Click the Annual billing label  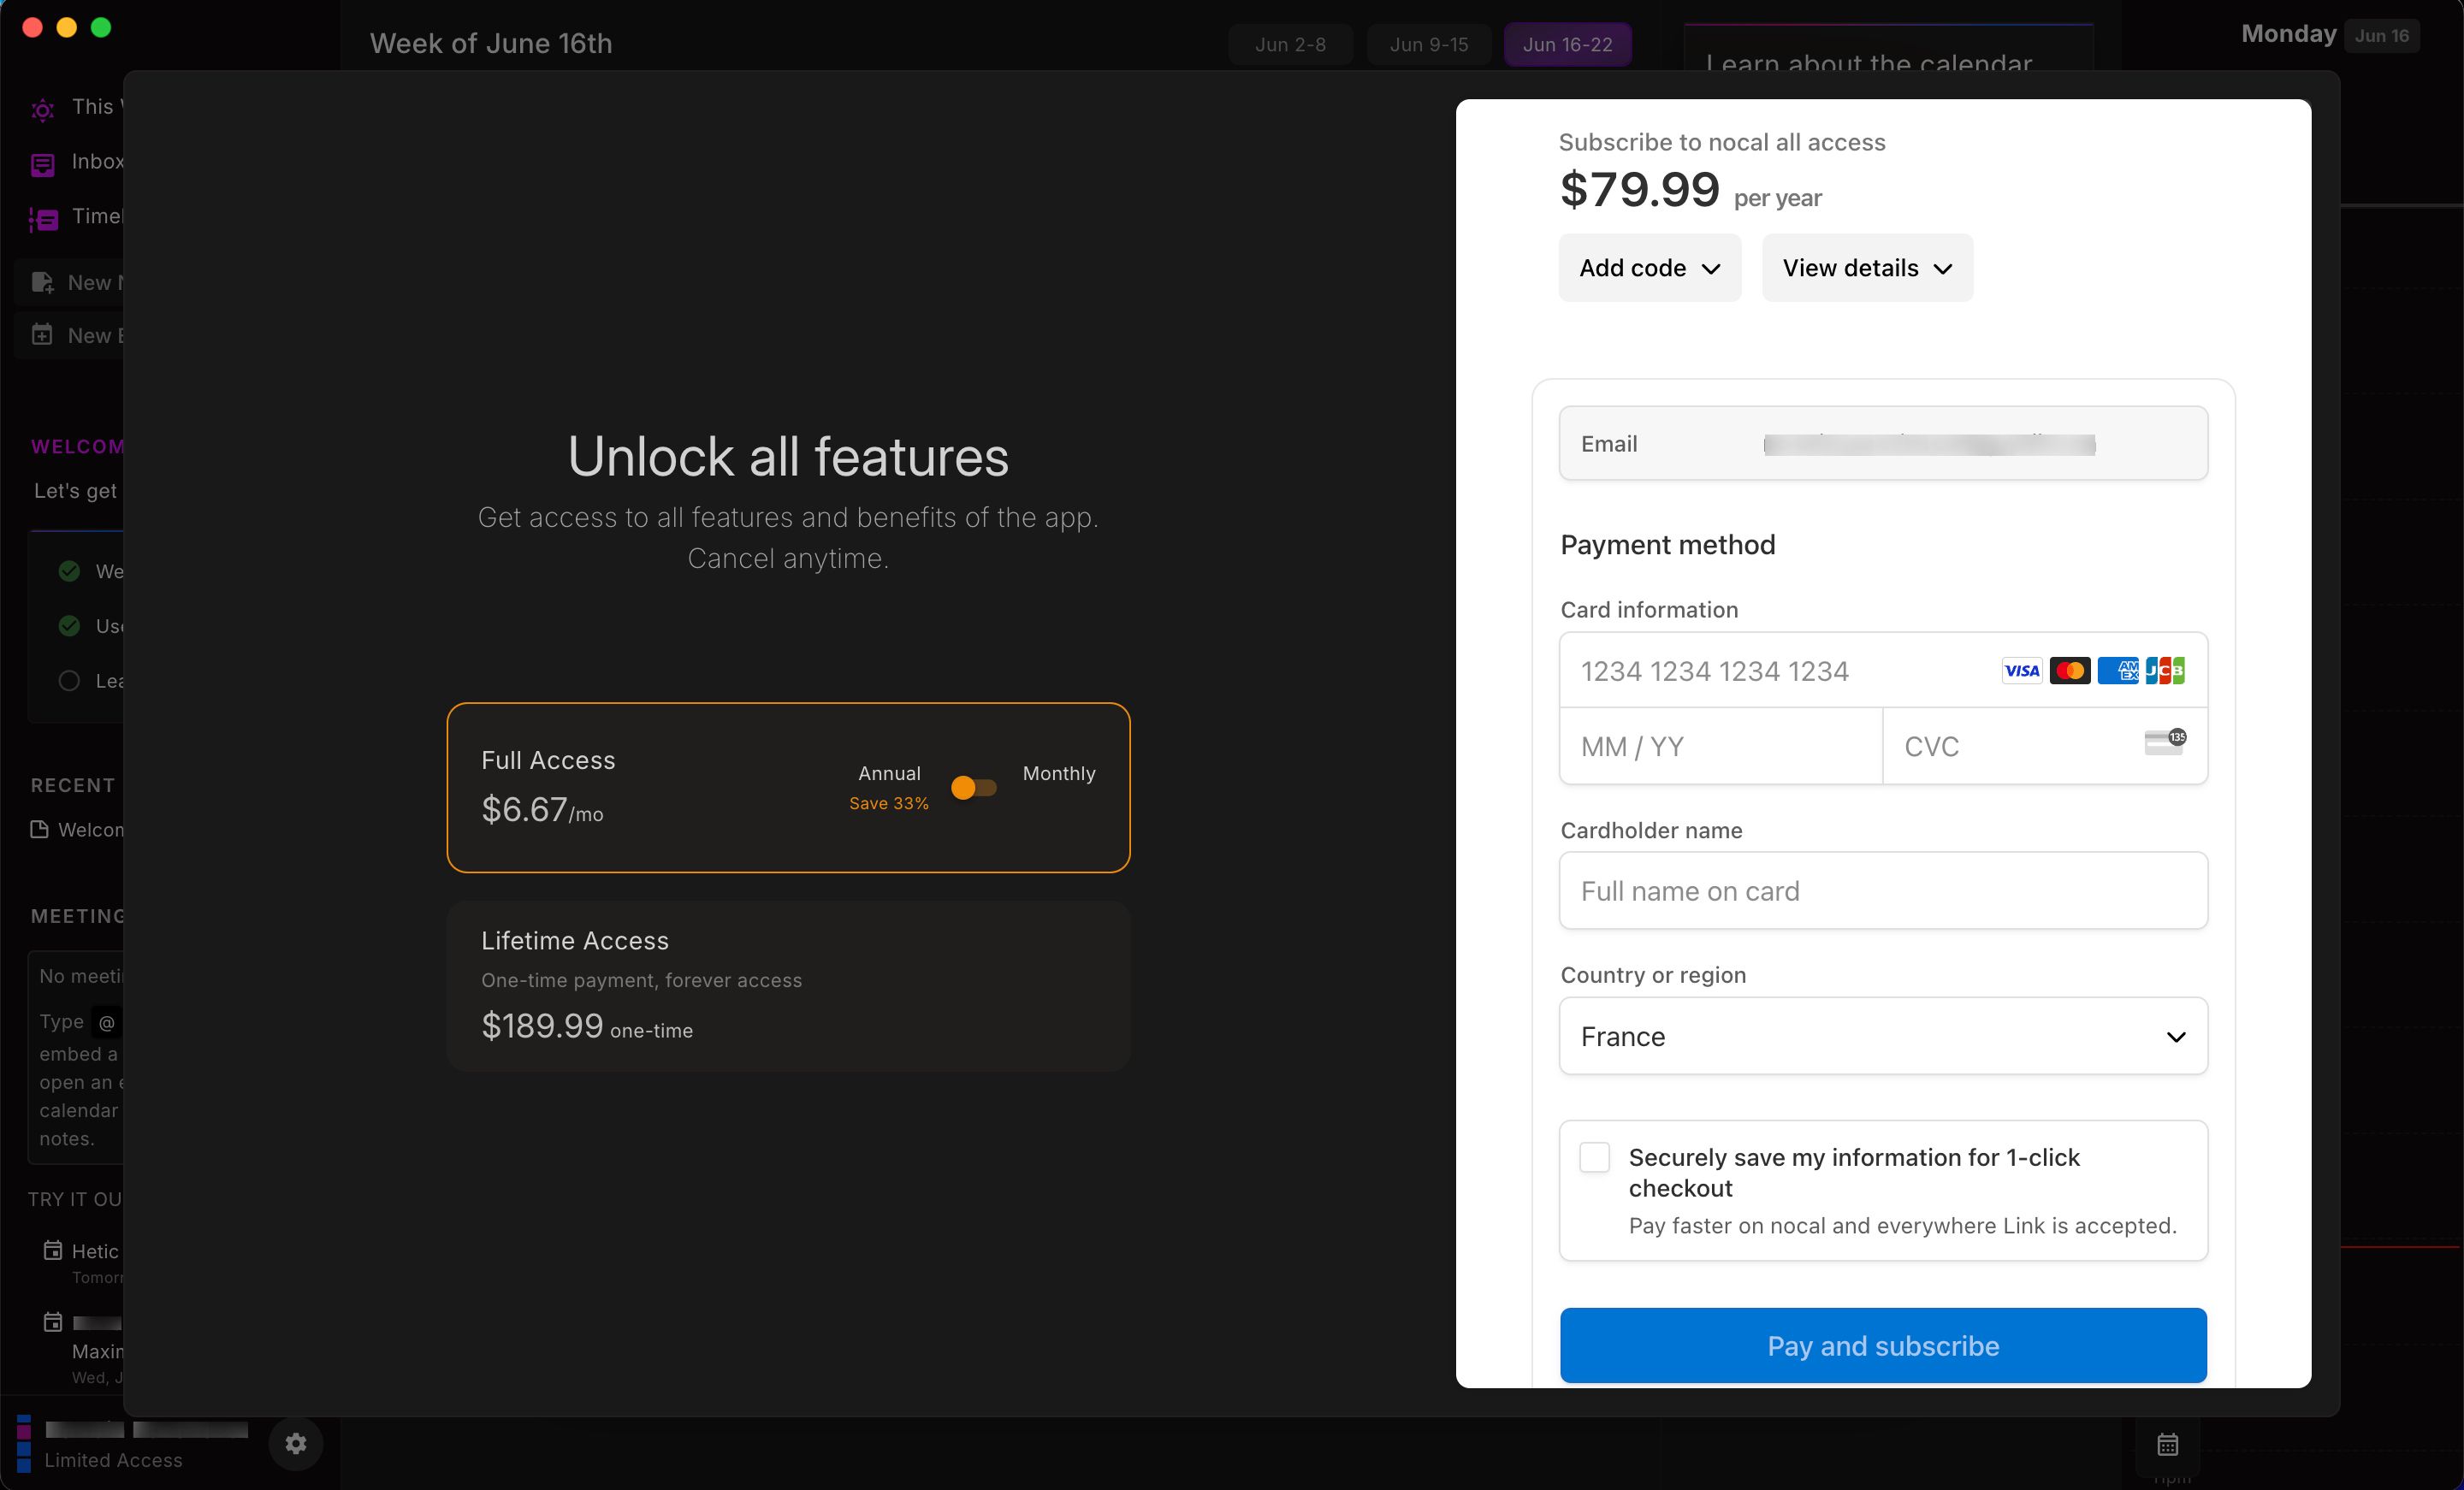[889, 773]
